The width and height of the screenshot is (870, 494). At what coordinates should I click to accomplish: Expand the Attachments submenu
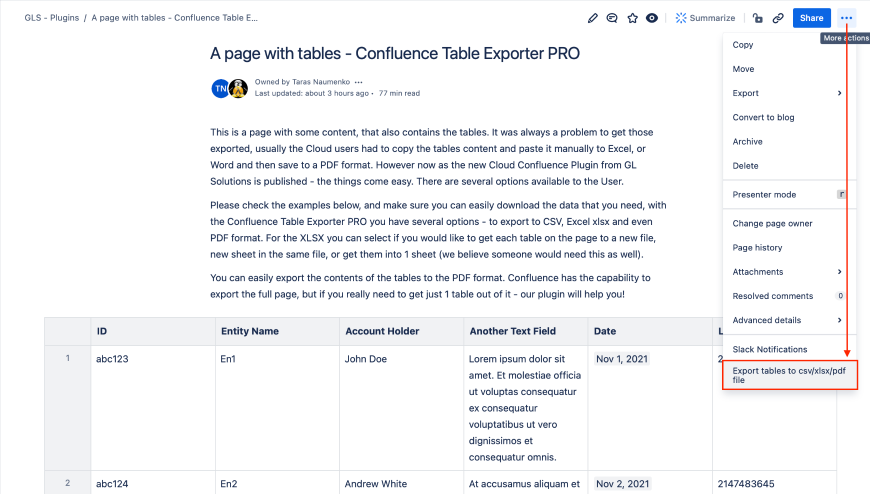pyautogui.click(x=788, y=272)
